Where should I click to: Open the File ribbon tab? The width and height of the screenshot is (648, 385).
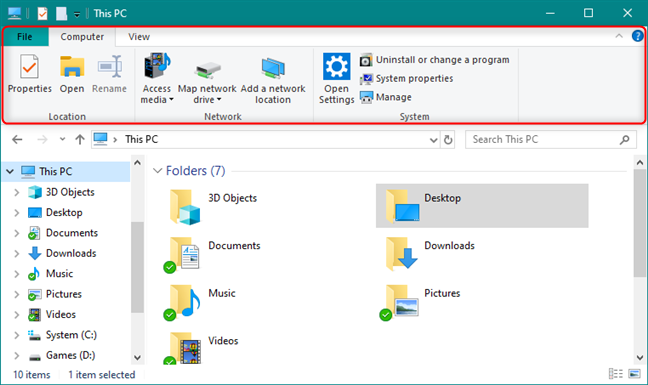pos(25,37)
